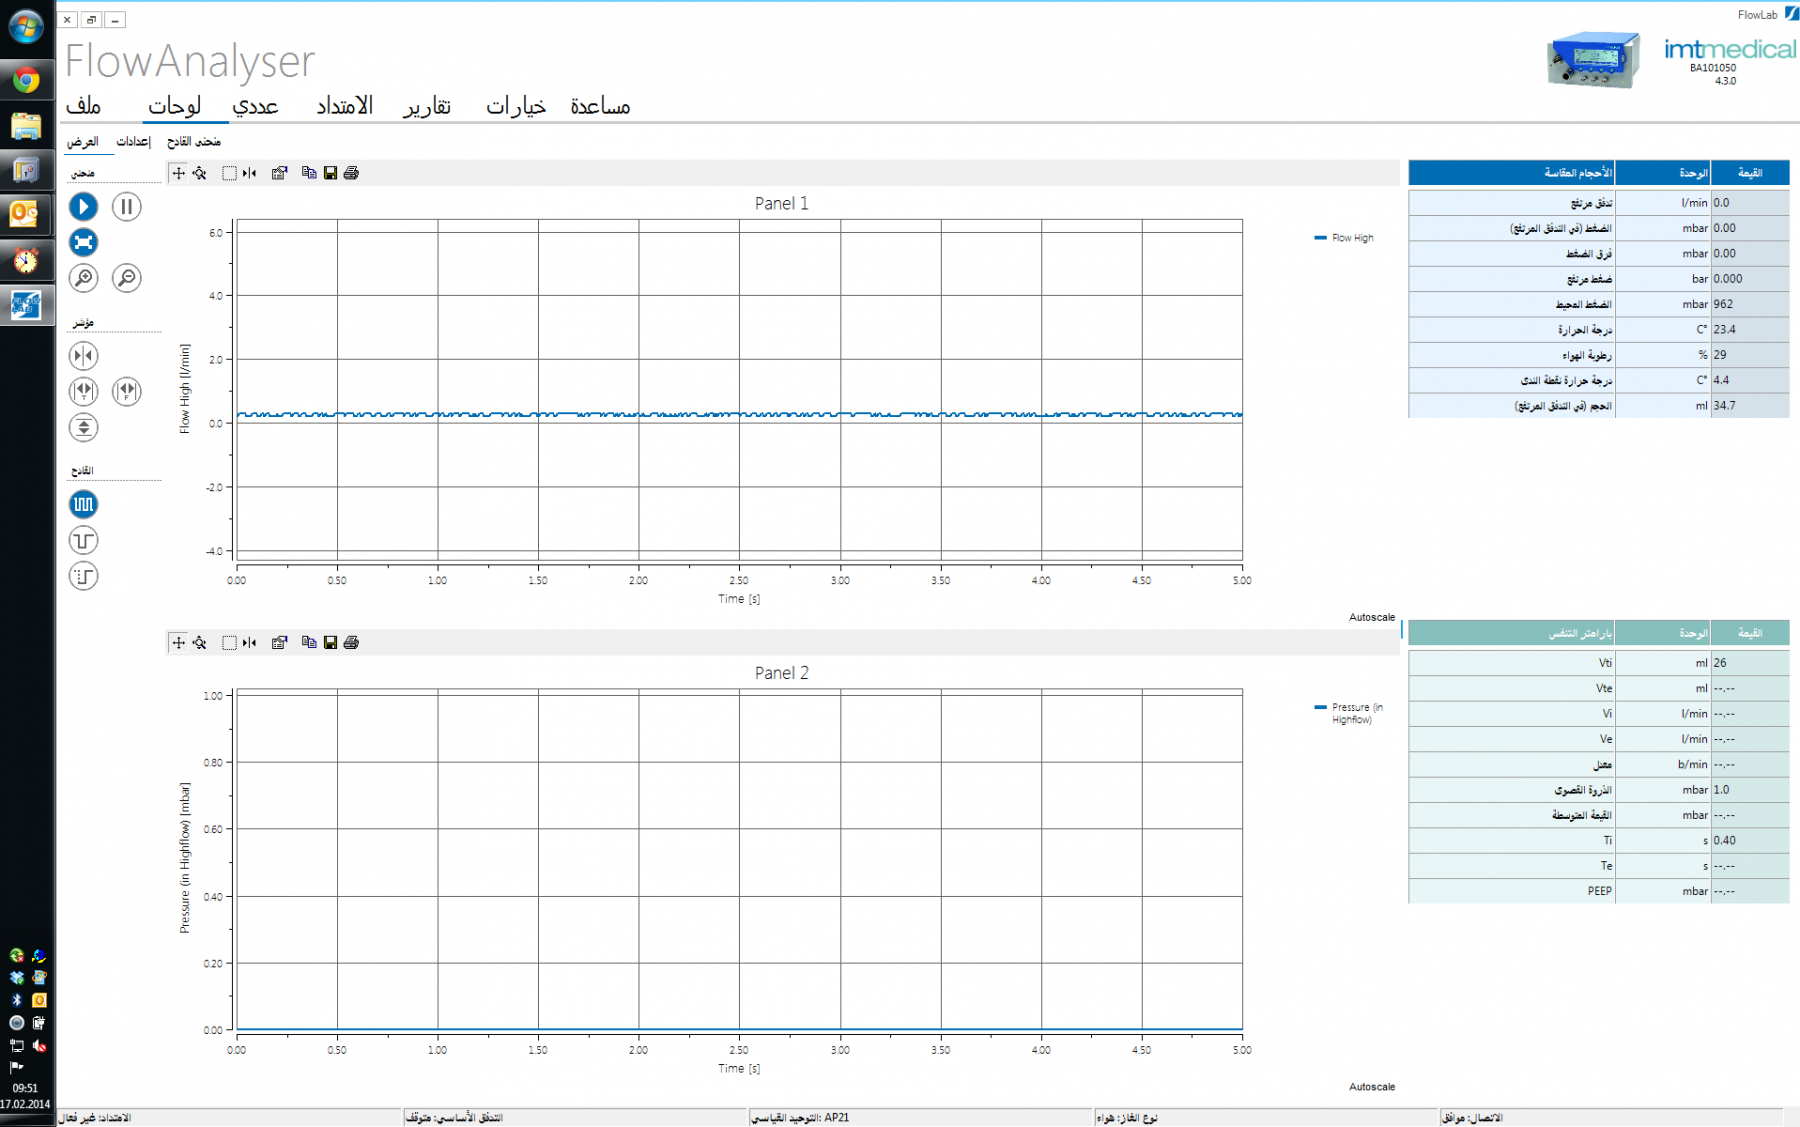Save the Panel 1 graph with the disk icon
1800x1127 pixels.
pos(330,172)
